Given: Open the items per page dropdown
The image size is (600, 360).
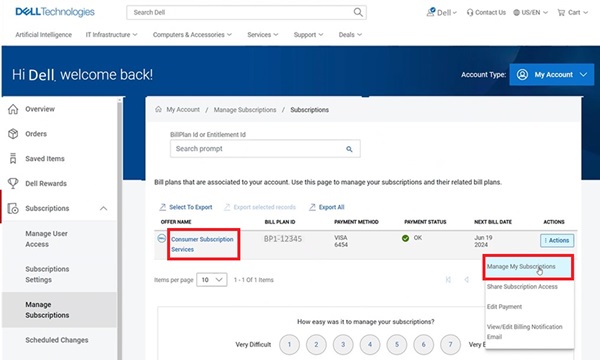Looking at the screenshot, I should pos(212,280).
